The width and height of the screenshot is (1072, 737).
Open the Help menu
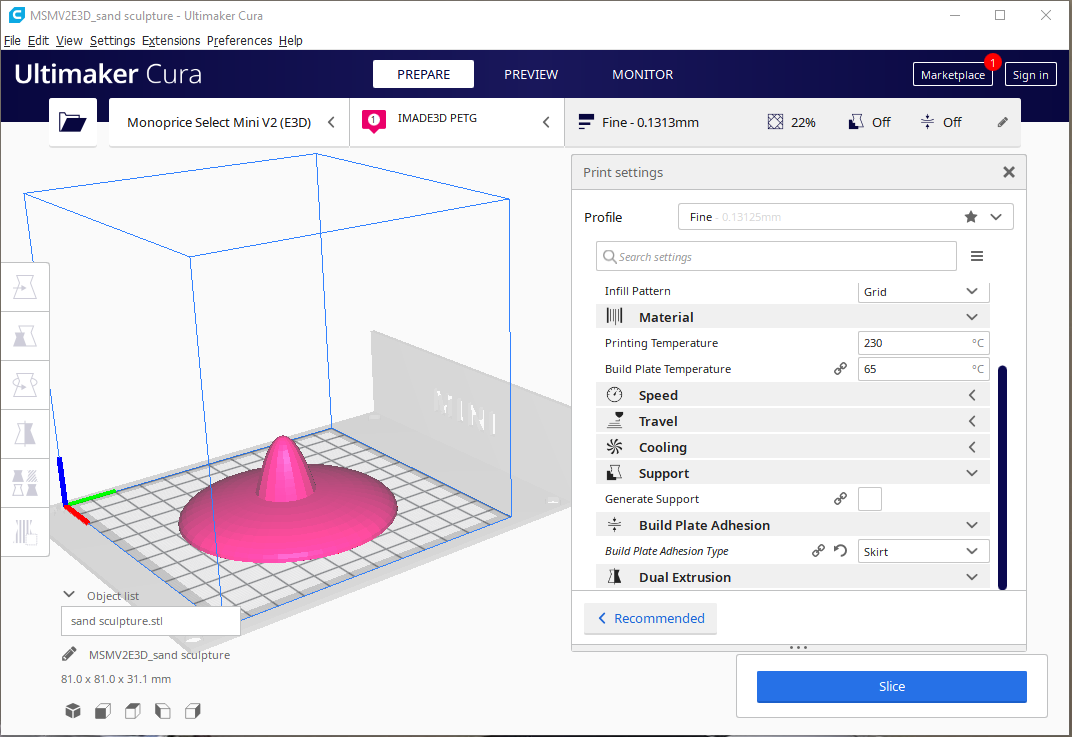291,40
